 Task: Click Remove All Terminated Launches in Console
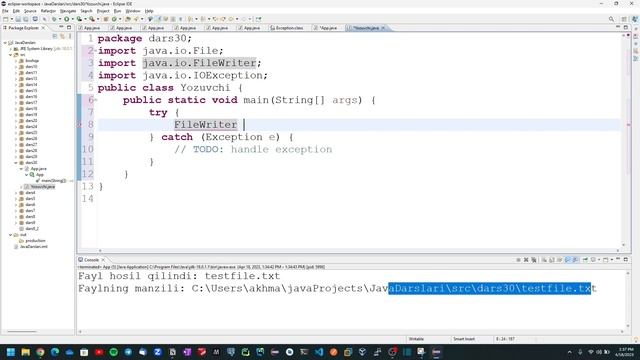coord(534,260)
